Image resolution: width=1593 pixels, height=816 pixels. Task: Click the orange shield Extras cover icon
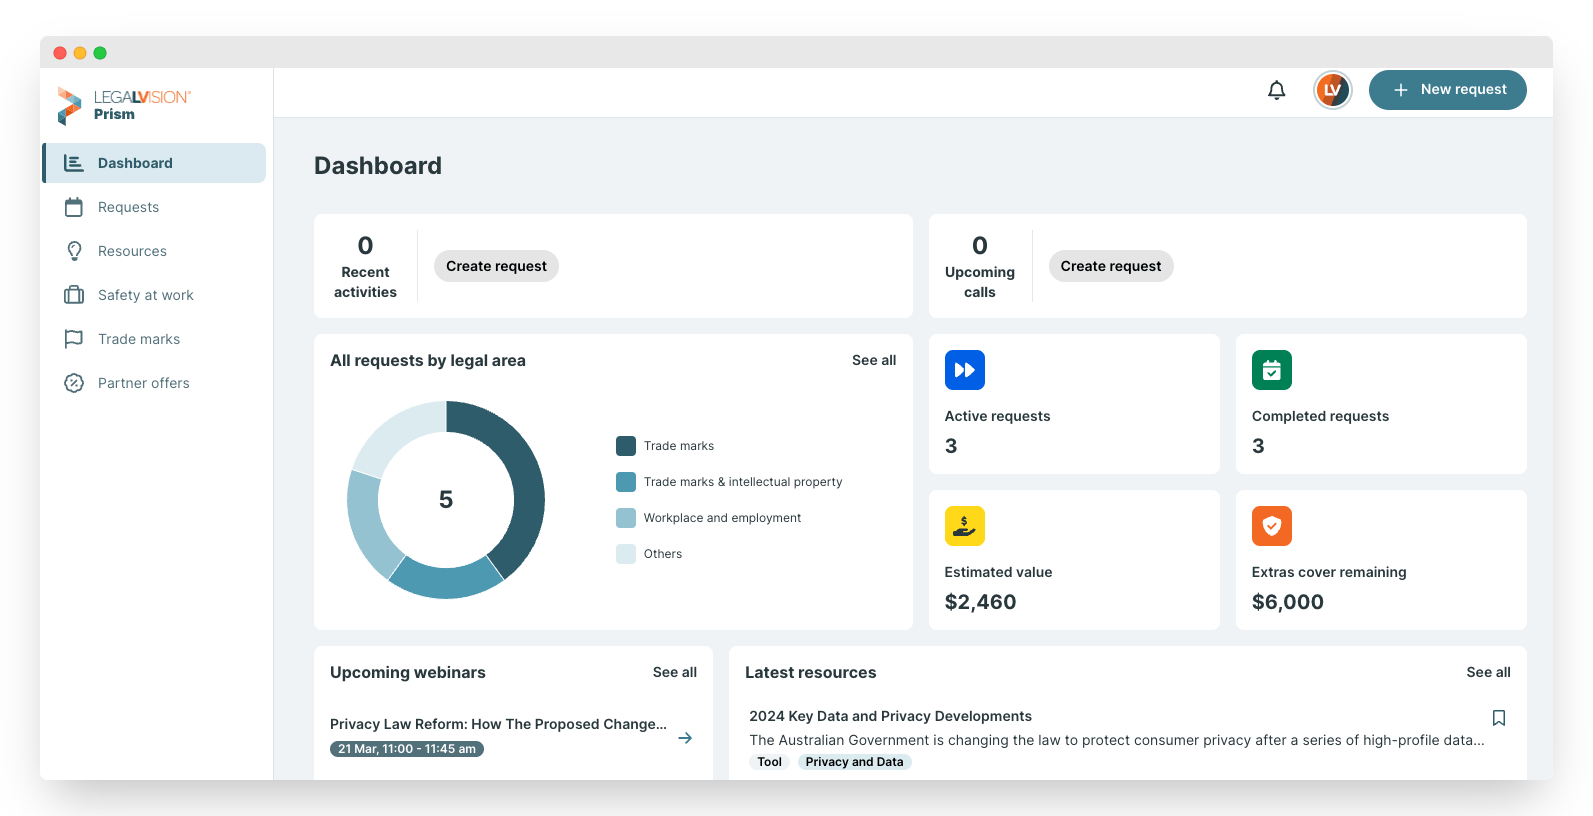coord(1271,526)
